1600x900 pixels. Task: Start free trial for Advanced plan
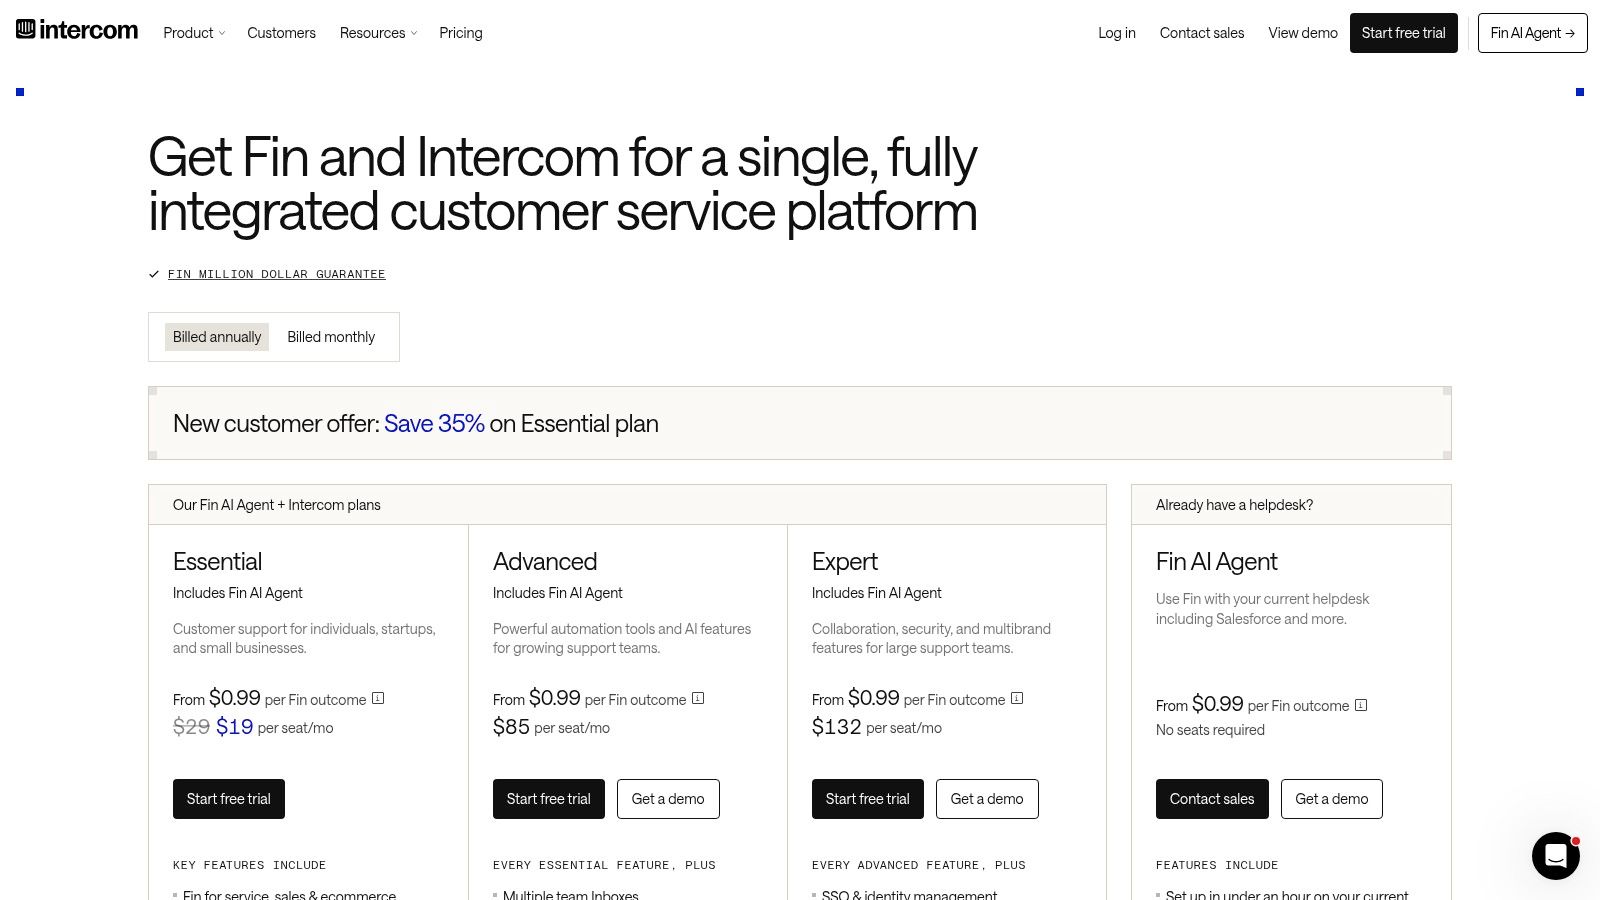[549, 799]
